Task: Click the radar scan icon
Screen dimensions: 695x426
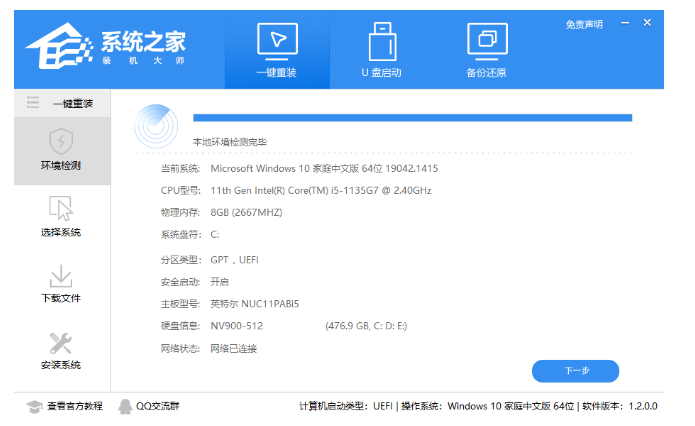Action: tap(156, 126)
